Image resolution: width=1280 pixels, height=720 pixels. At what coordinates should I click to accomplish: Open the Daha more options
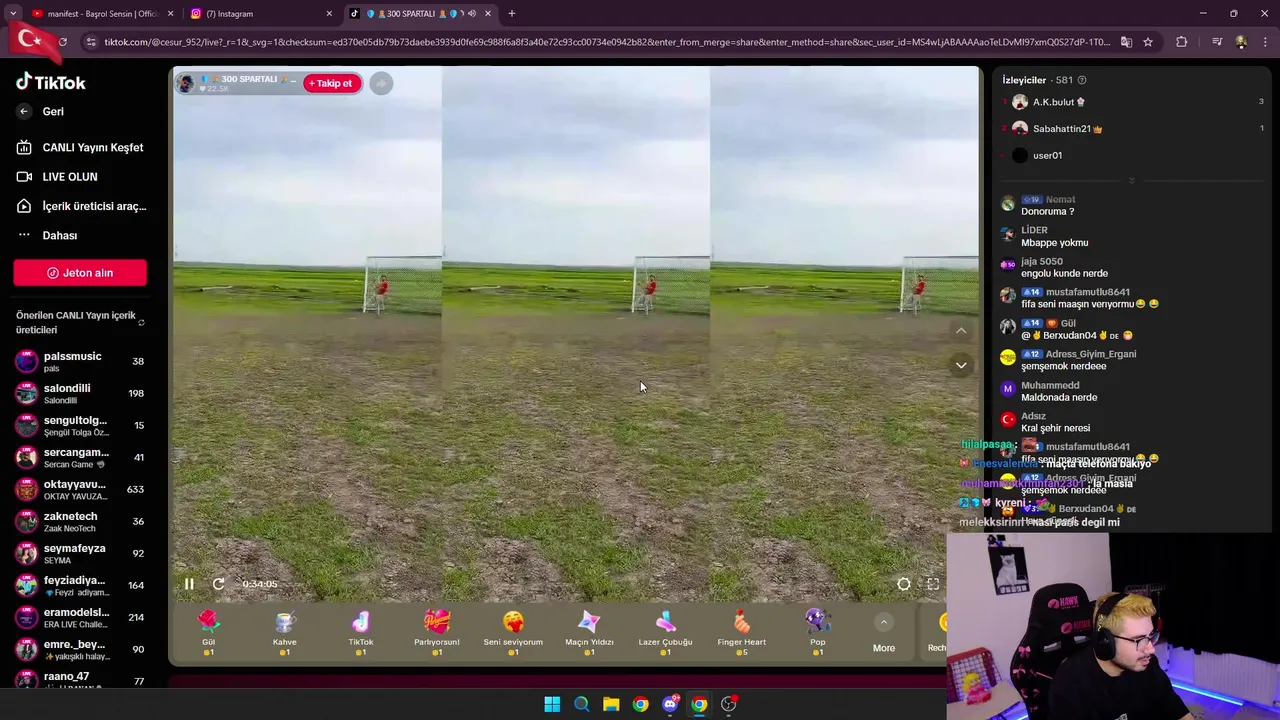48,235
